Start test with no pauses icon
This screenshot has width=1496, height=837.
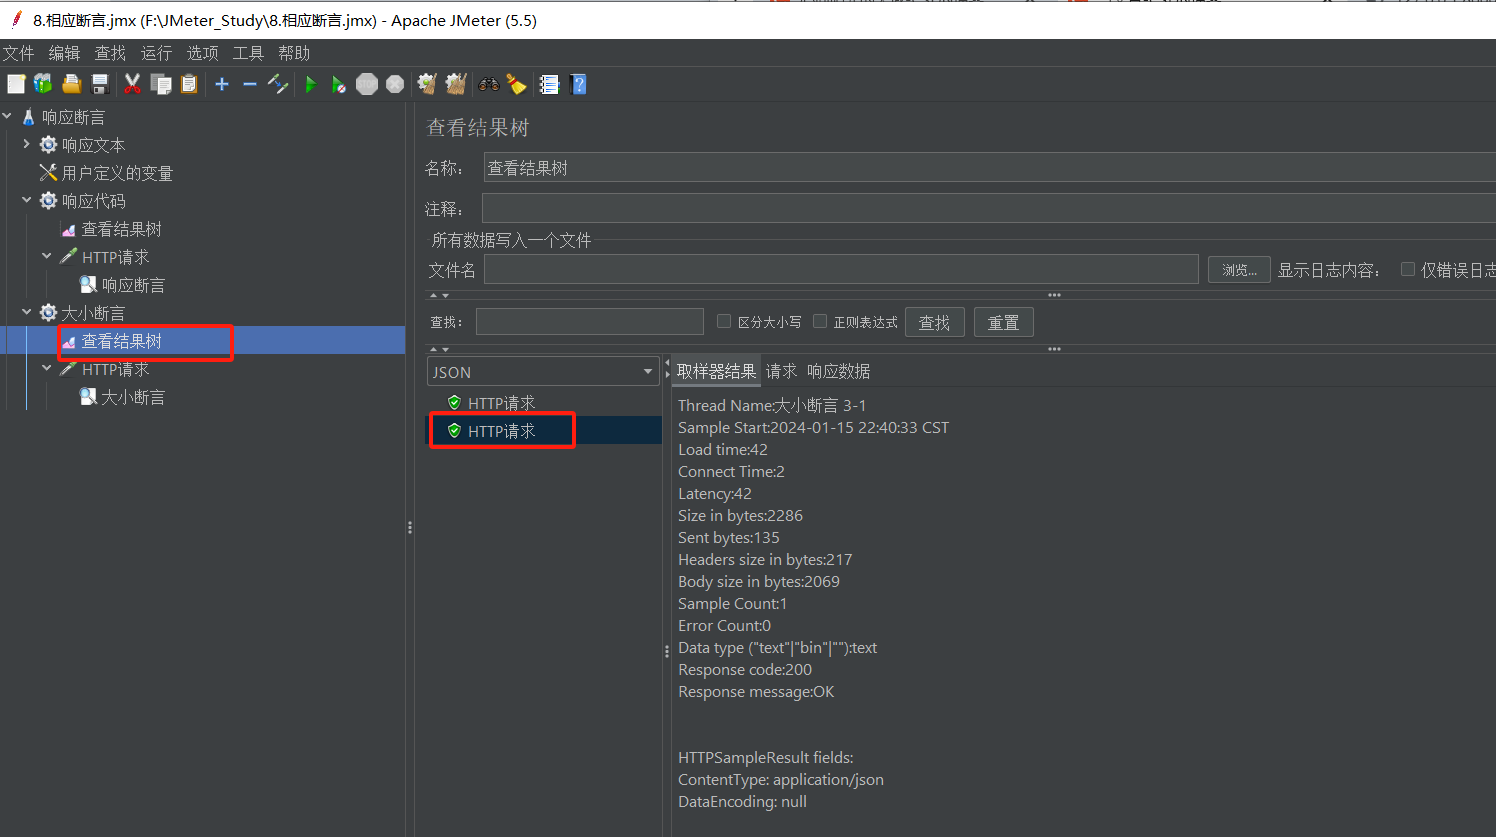339,84
